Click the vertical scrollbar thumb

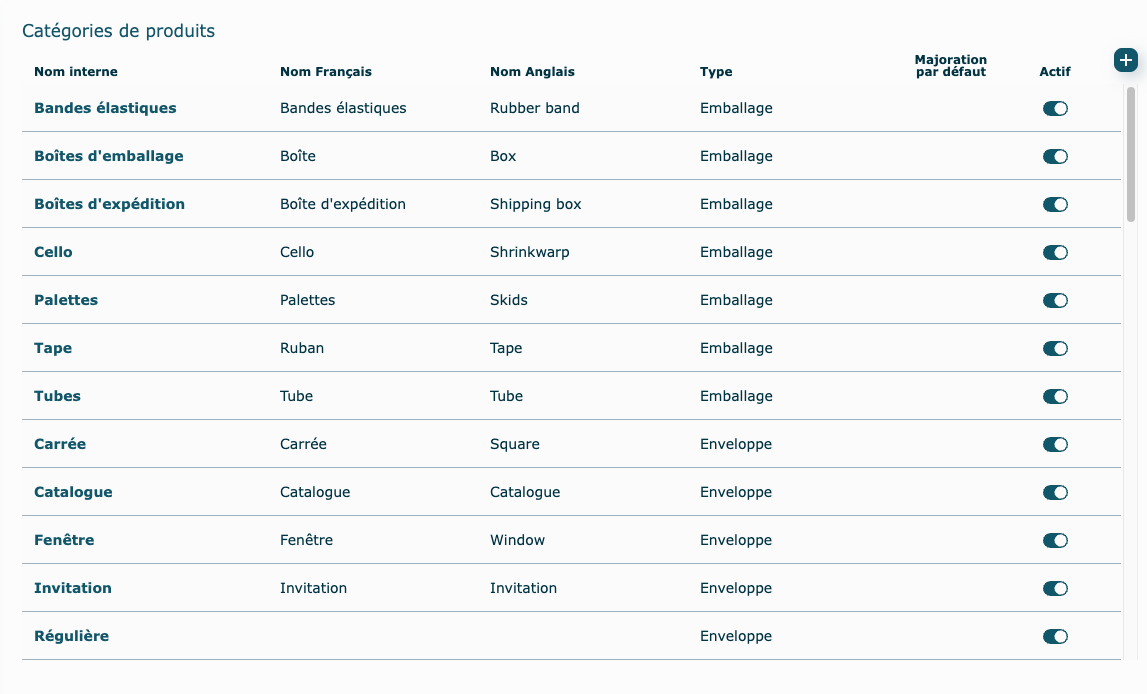pos(1131,153)
